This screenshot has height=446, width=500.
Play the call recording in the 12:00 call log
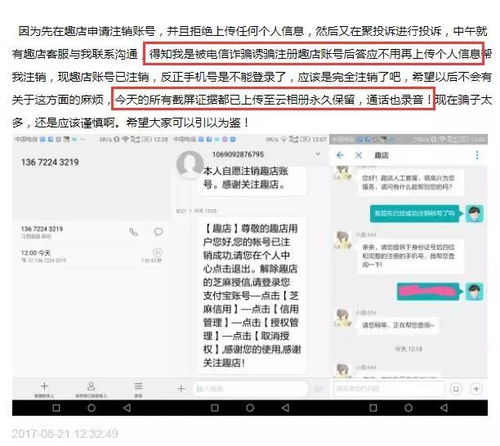pos(157,252)
